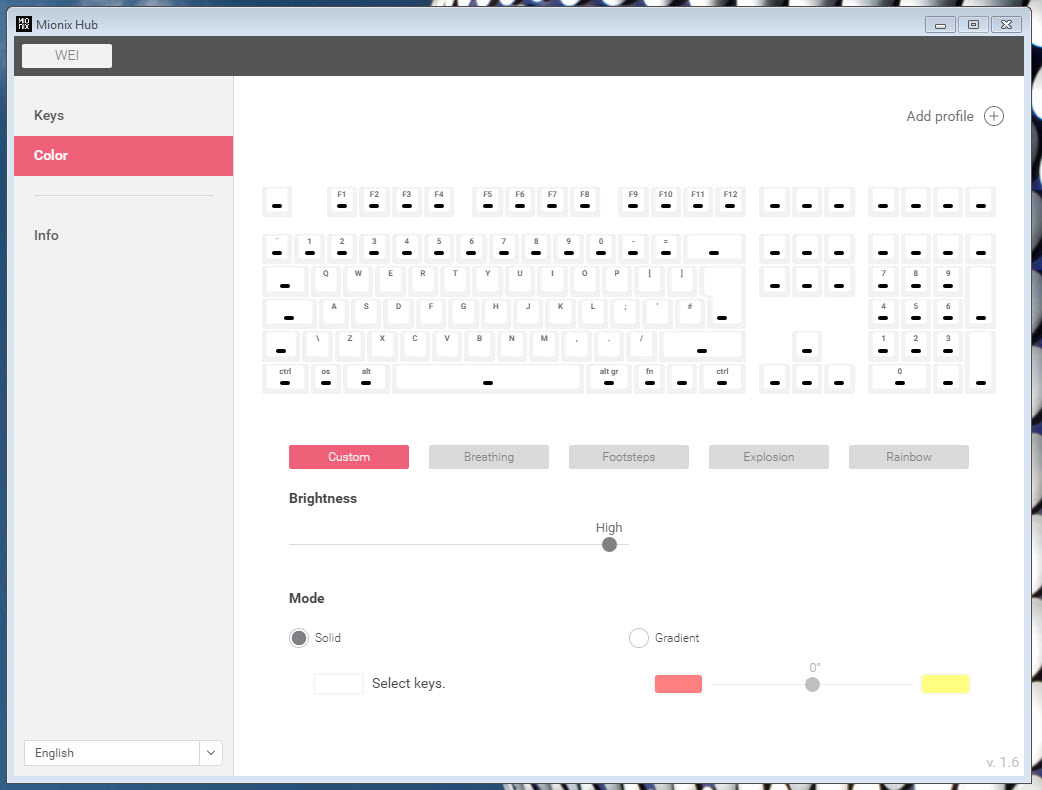Click the white solid color swatch
This screenshot has height=790, width=1042.
pos(338,684)
